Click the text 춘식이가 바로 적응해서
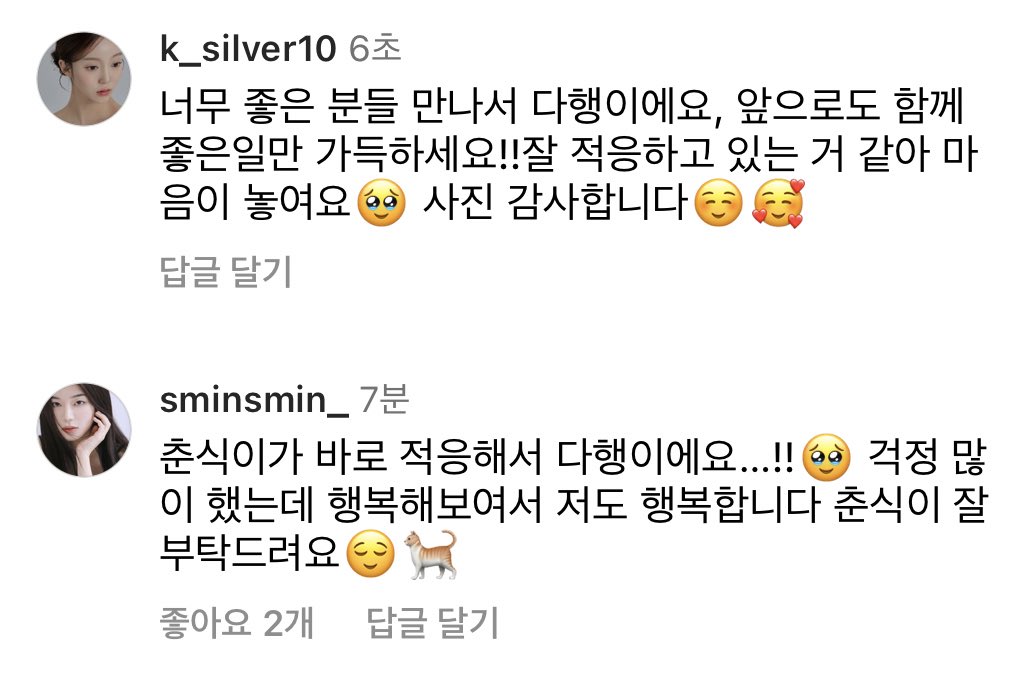Image resolution: width=1035 pixels, height=679 pixels. coord(351,456)
